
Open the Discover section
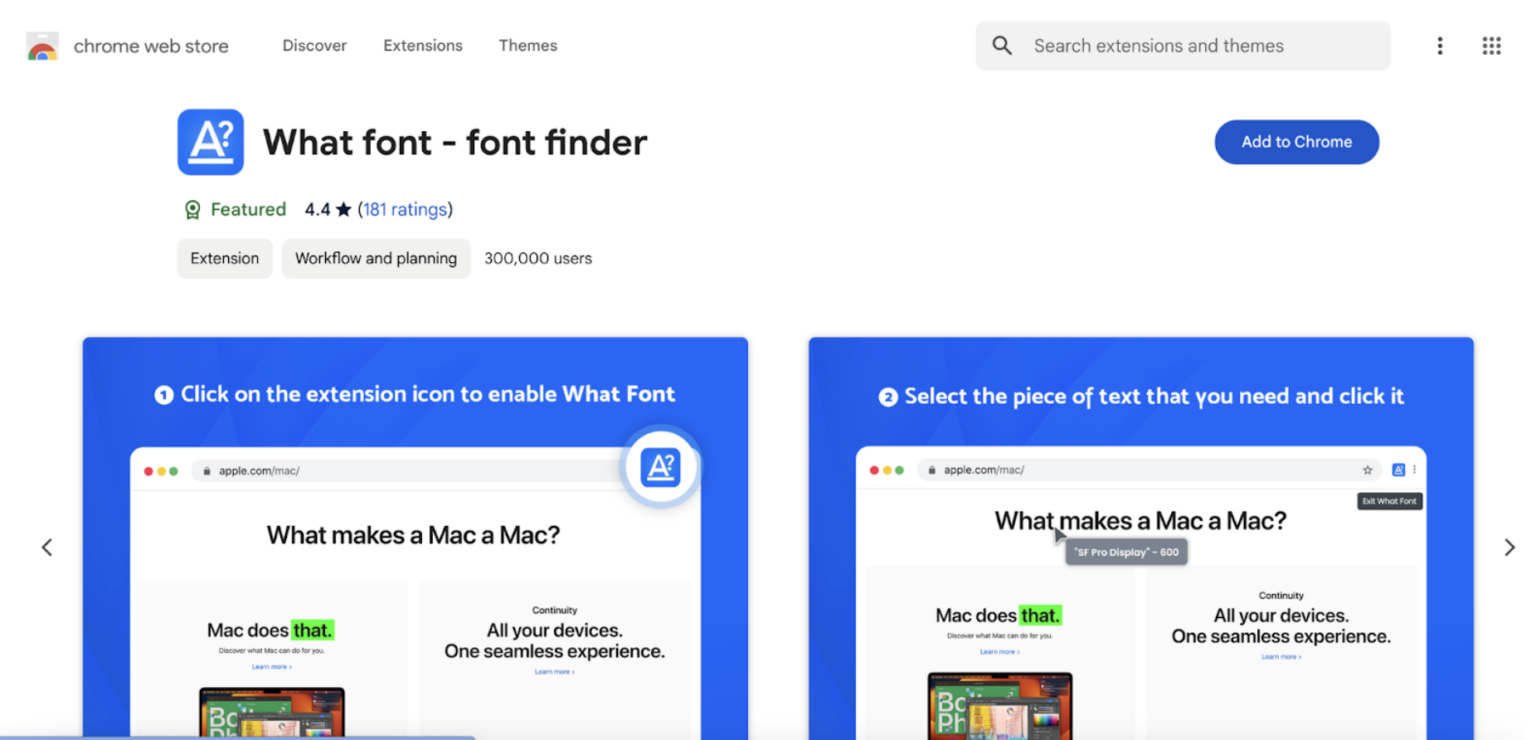tap(314, 45)
